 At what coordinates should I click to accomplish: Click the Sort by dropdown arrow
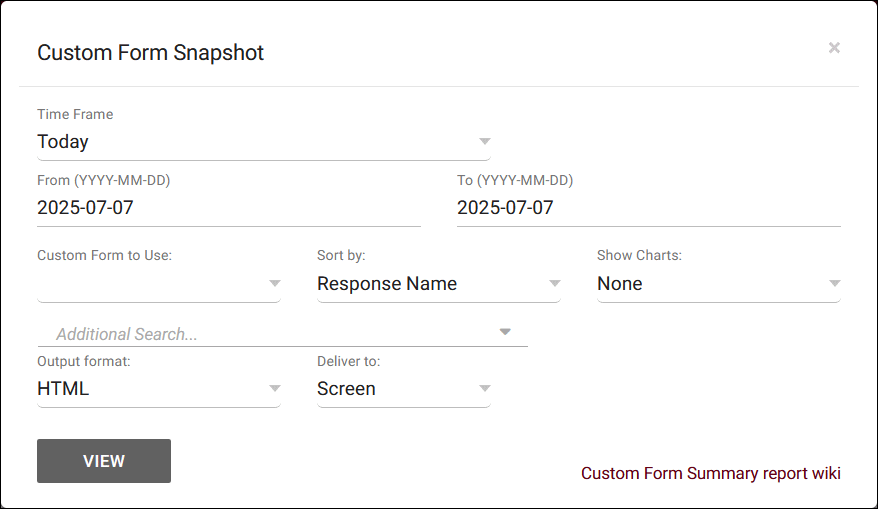(x=555, y=284)
